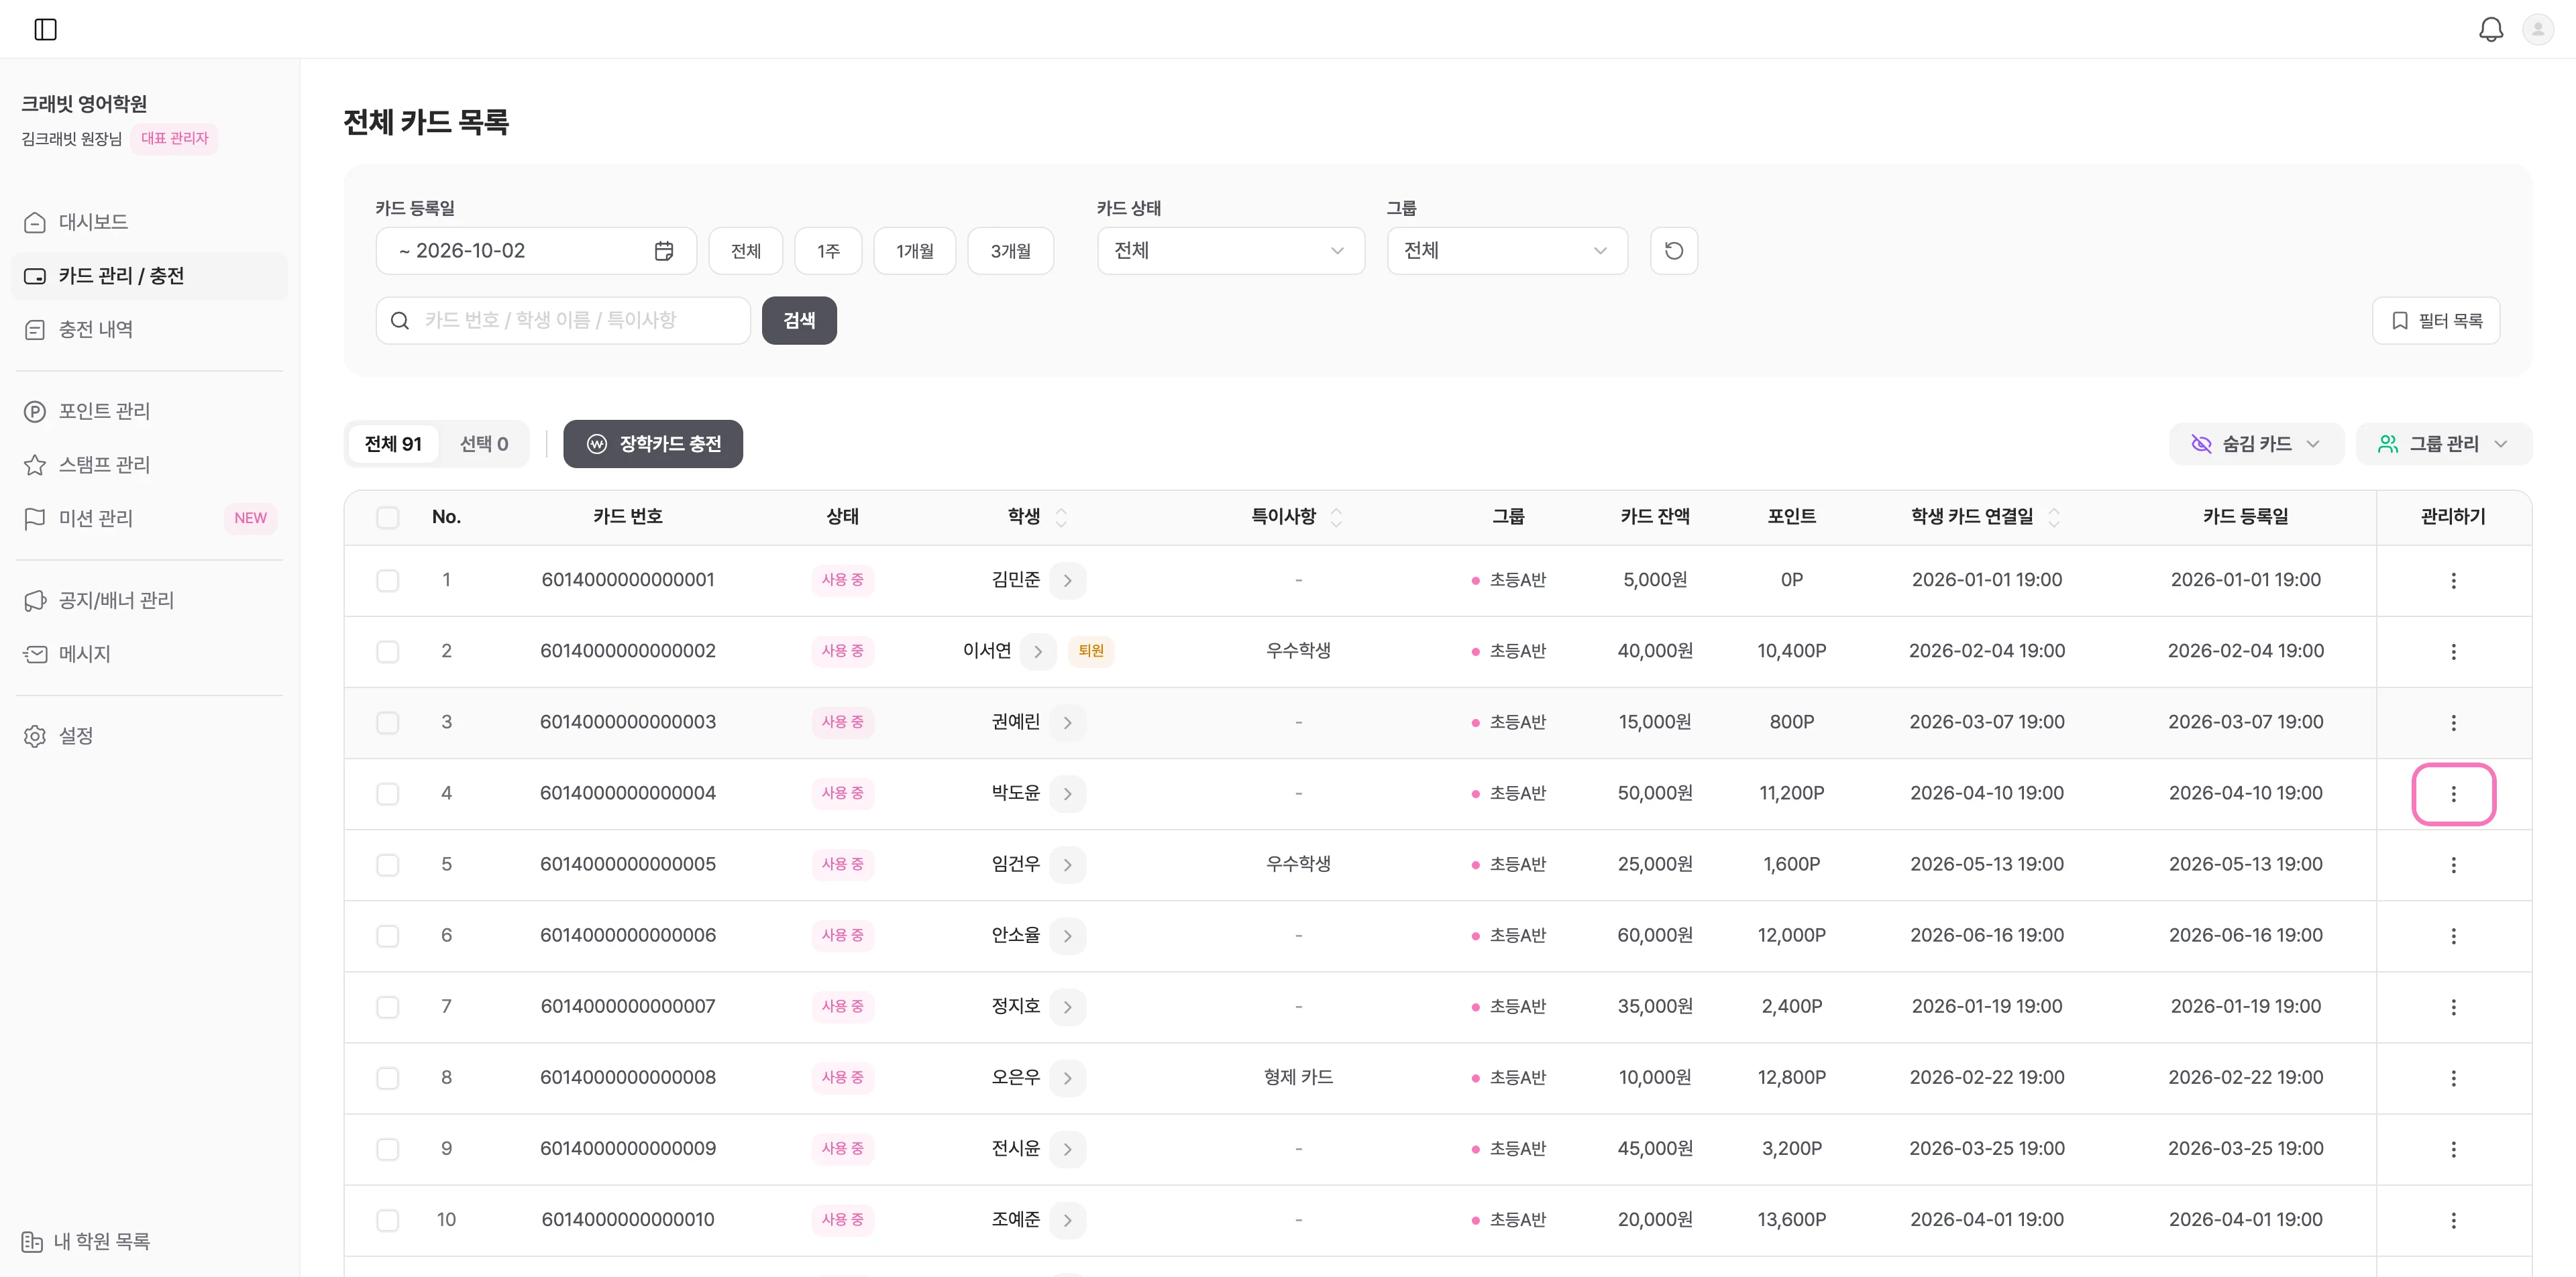Open 설정 in the sidebar
This screenshot has height=1277, width=2576.
pos(150,736)
